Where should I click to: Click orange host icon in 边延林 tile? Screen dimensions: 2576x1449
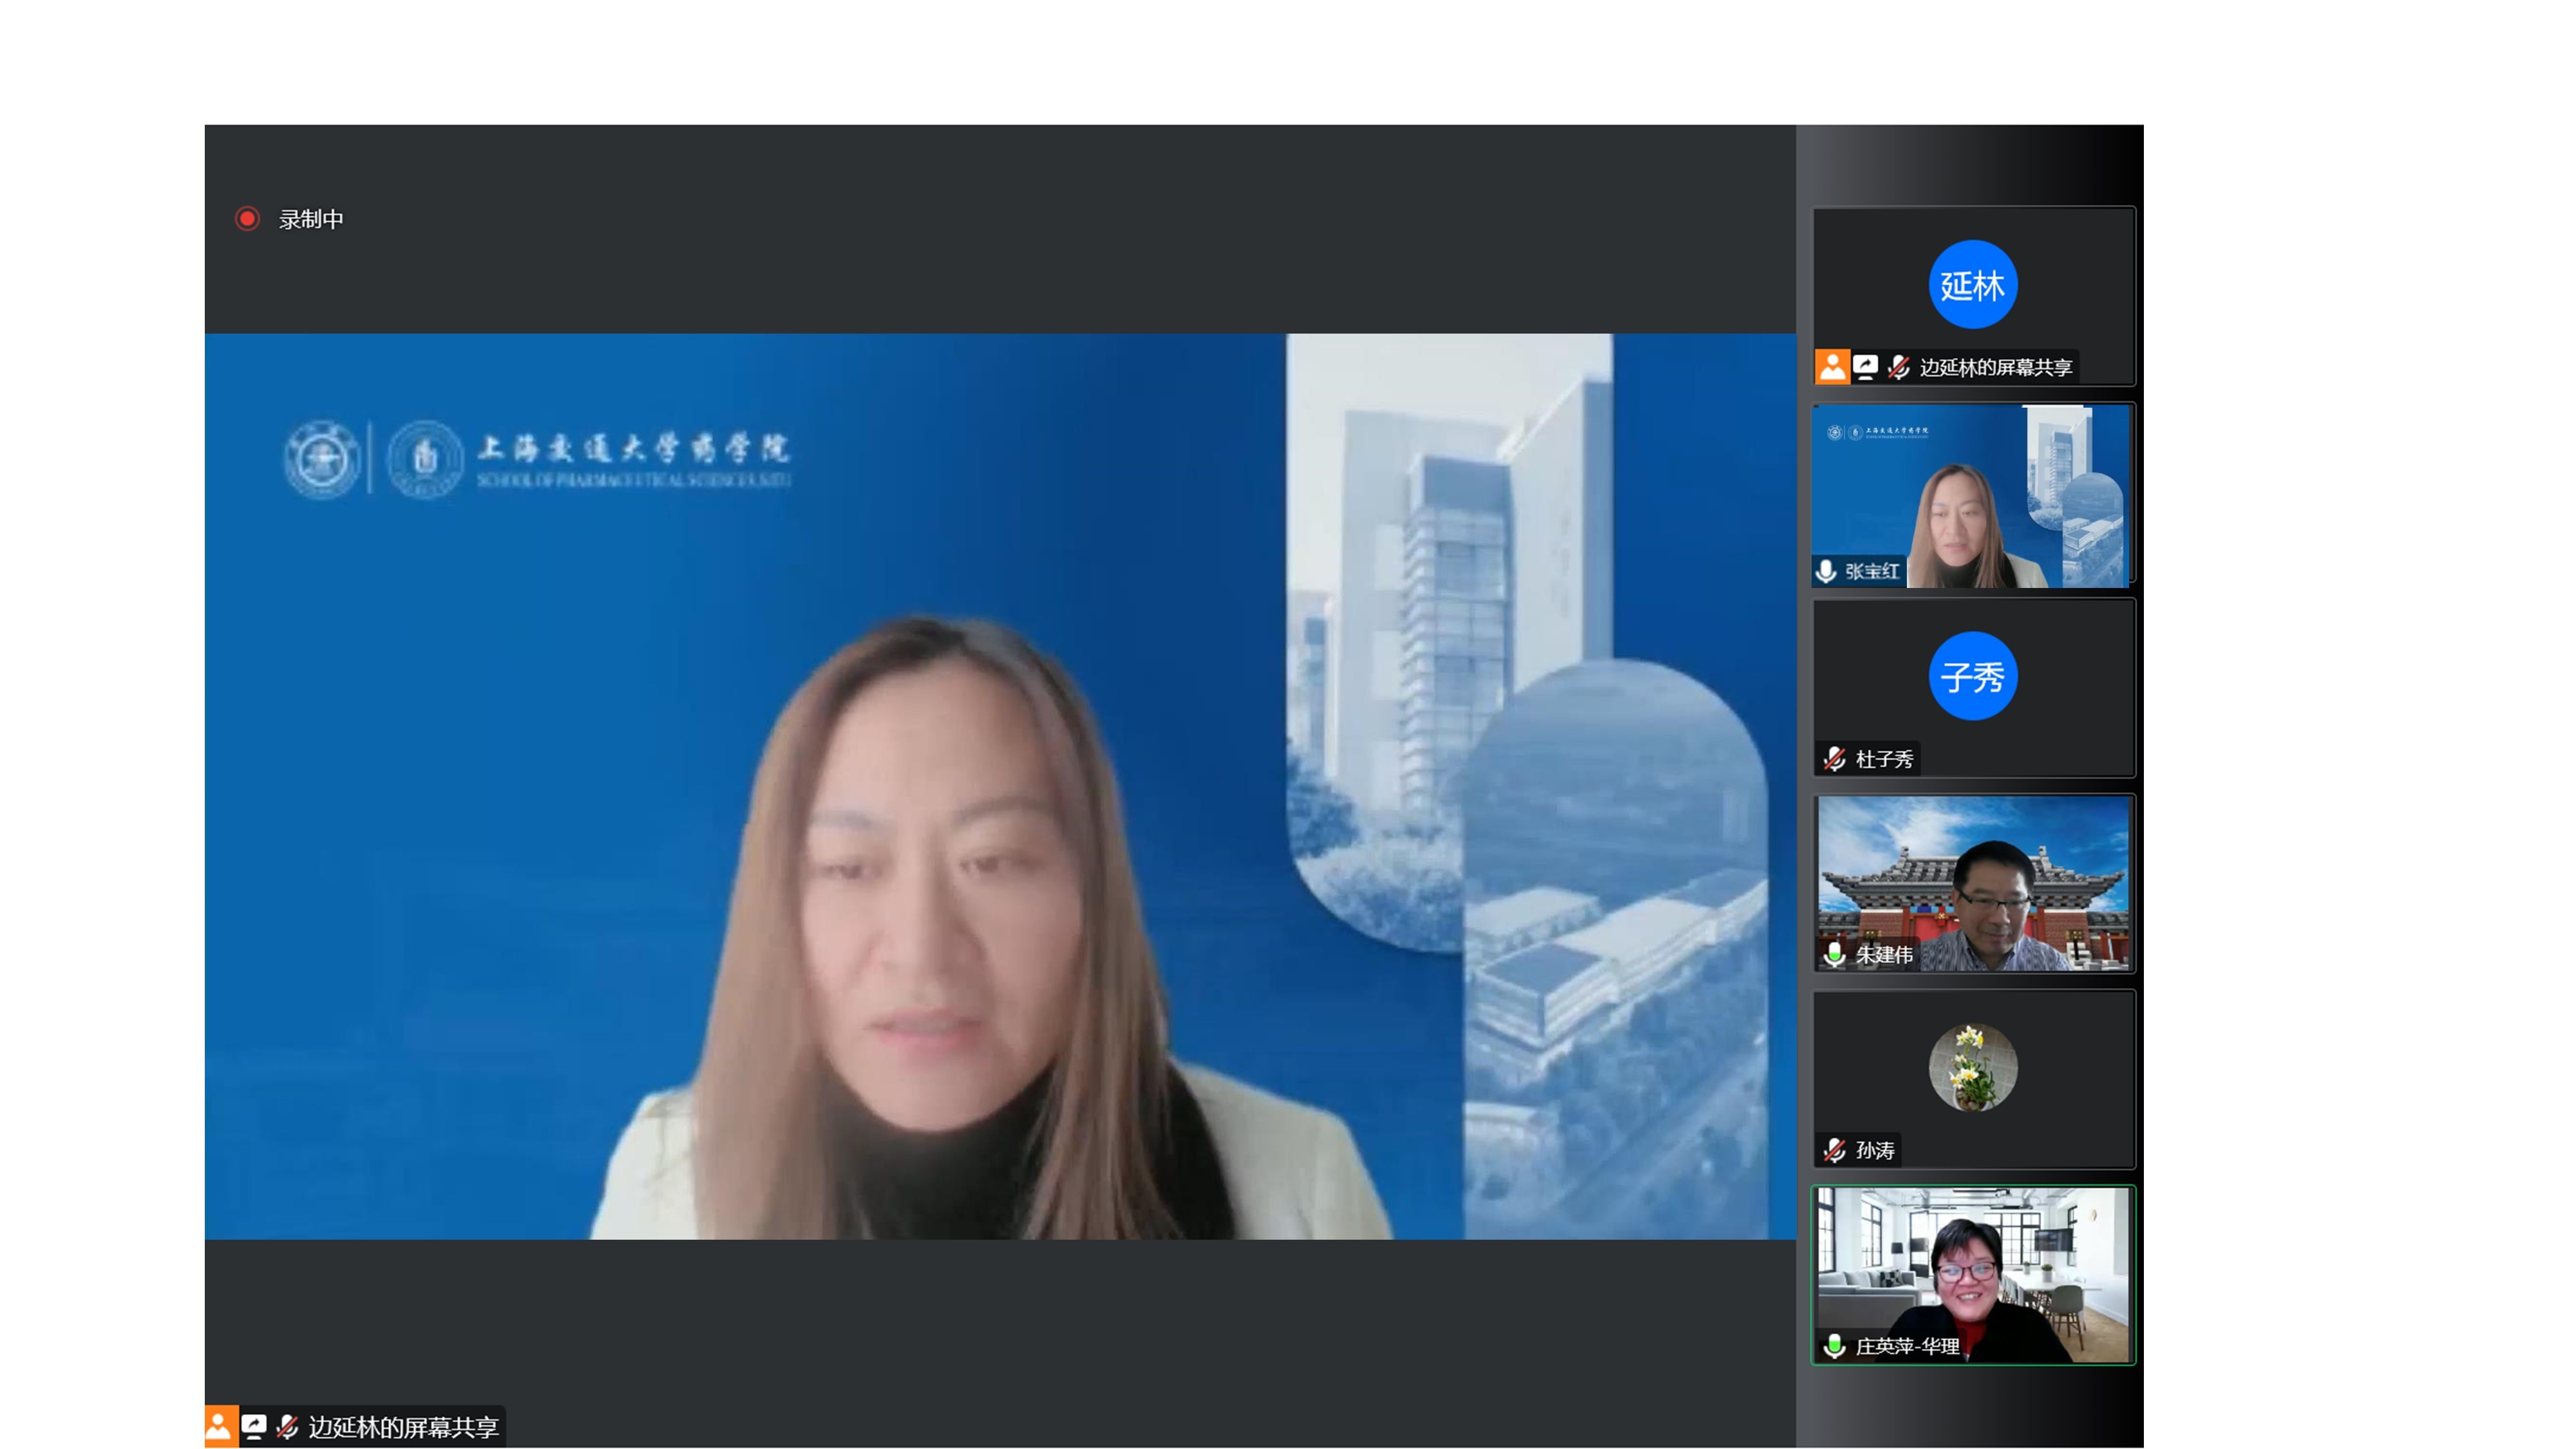click(x=1832, y=367)
